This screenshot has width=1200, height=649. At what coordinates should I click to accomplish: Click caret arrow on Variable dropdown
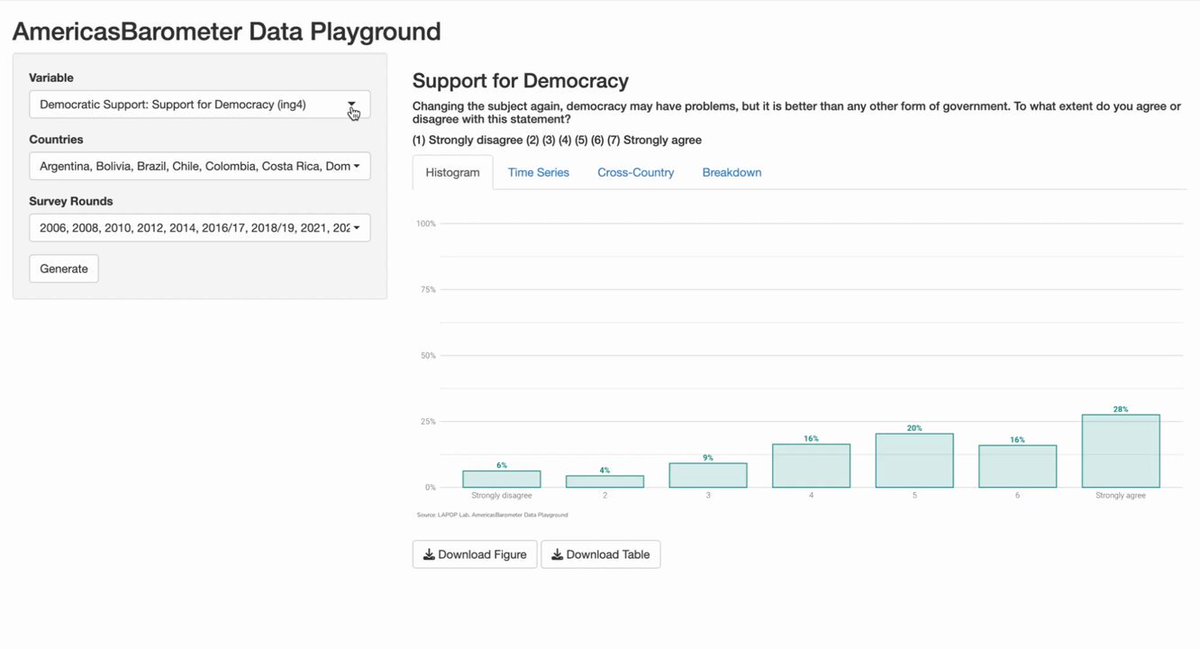pyautogui.click(x=352, y=104)
